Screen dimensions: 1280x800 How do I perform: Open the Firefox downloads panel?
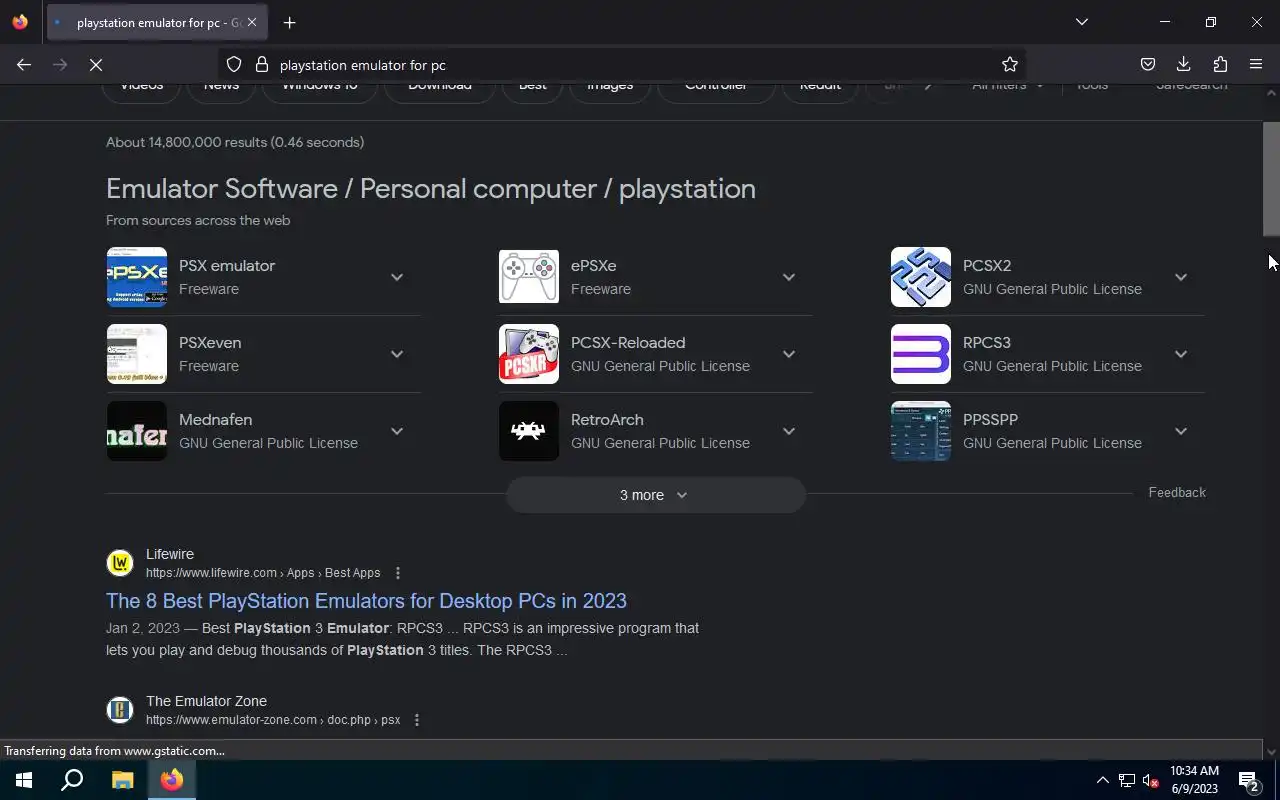click(x=1184, y=64)
